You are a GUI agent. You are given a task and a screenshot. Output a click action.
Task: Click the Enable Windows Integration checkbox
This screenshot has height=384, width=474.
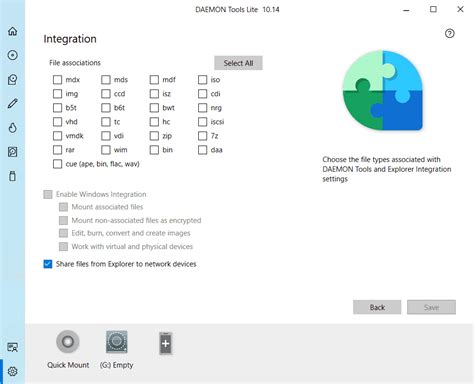click(48, 194)
